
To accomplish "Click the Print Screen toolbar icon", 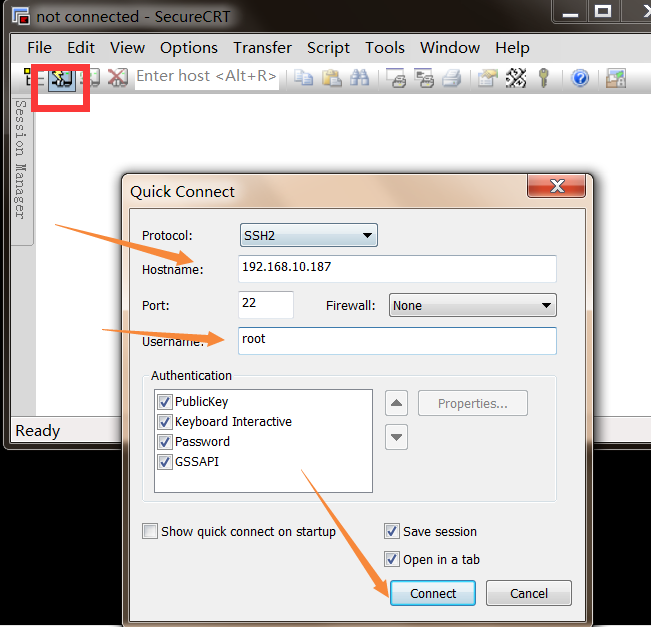I will 396,78.
